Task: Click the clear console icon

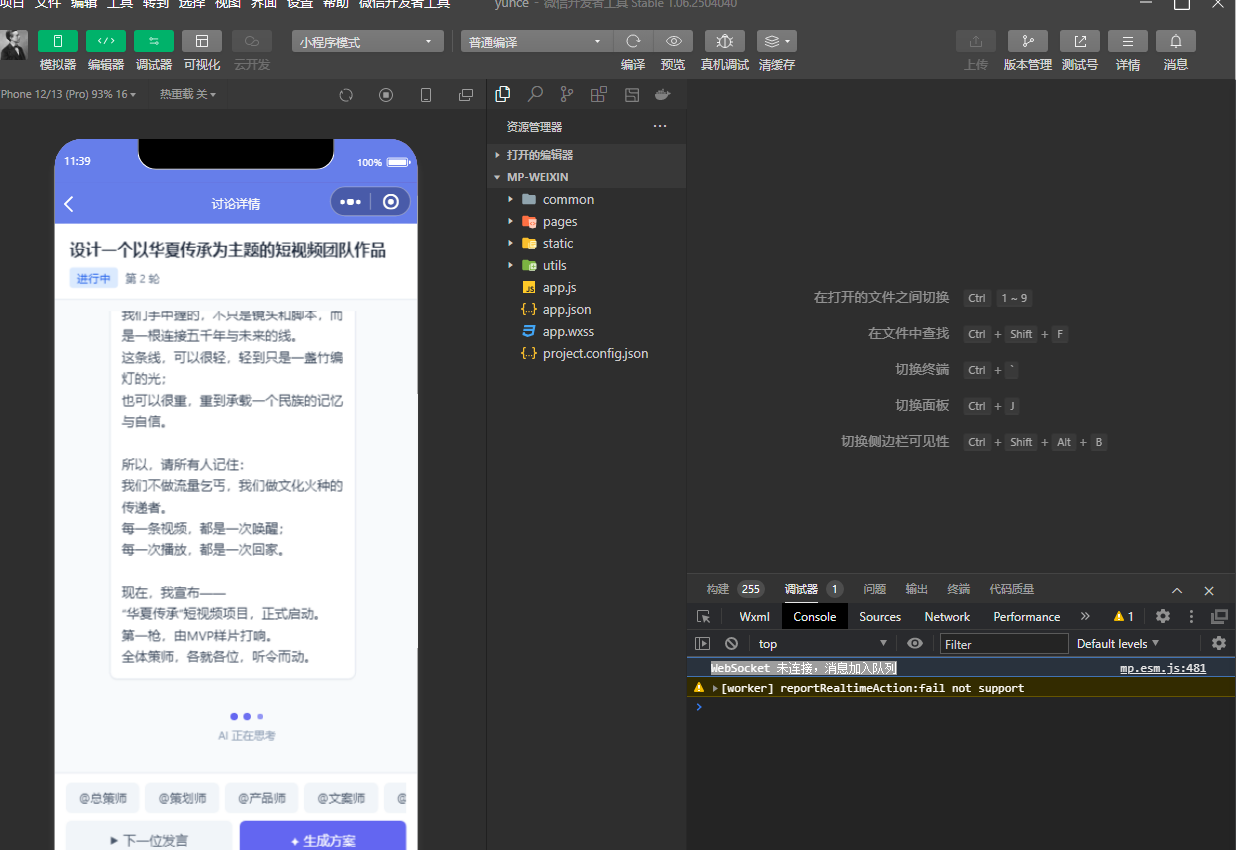Action: coord(731,643)
